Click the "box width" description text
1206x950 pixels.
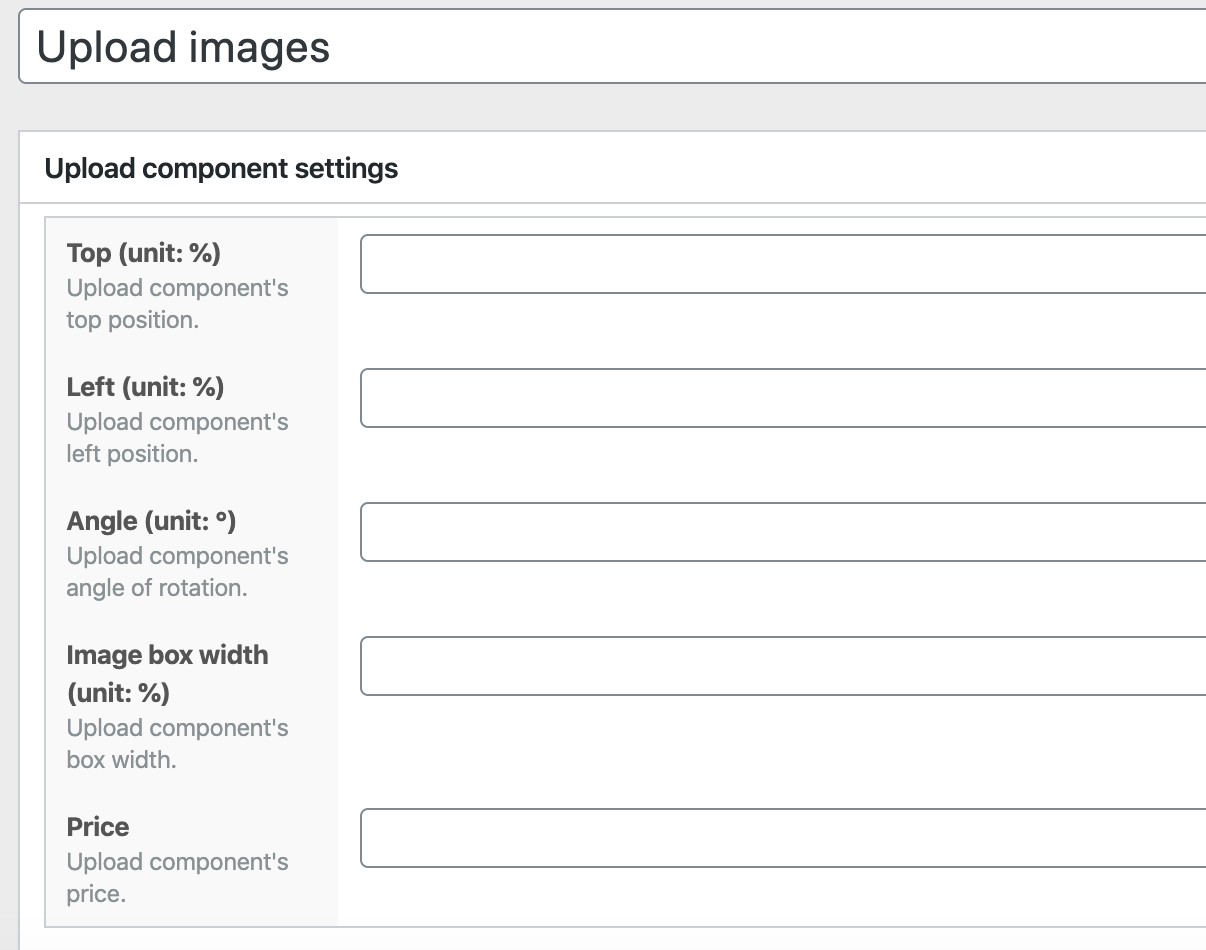(x=121, y=760)
